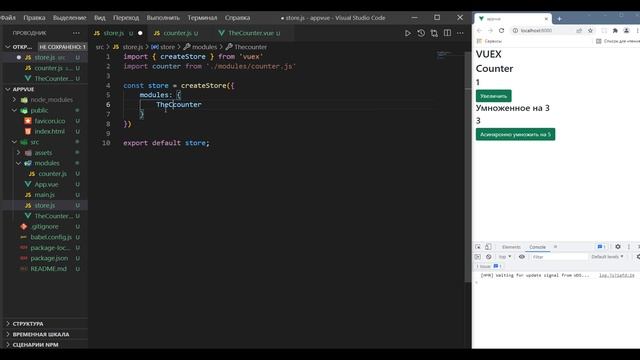This screenshot has height=360, width=640.
Task: Open the Вид menu
Action: click(x=100, y=18)
